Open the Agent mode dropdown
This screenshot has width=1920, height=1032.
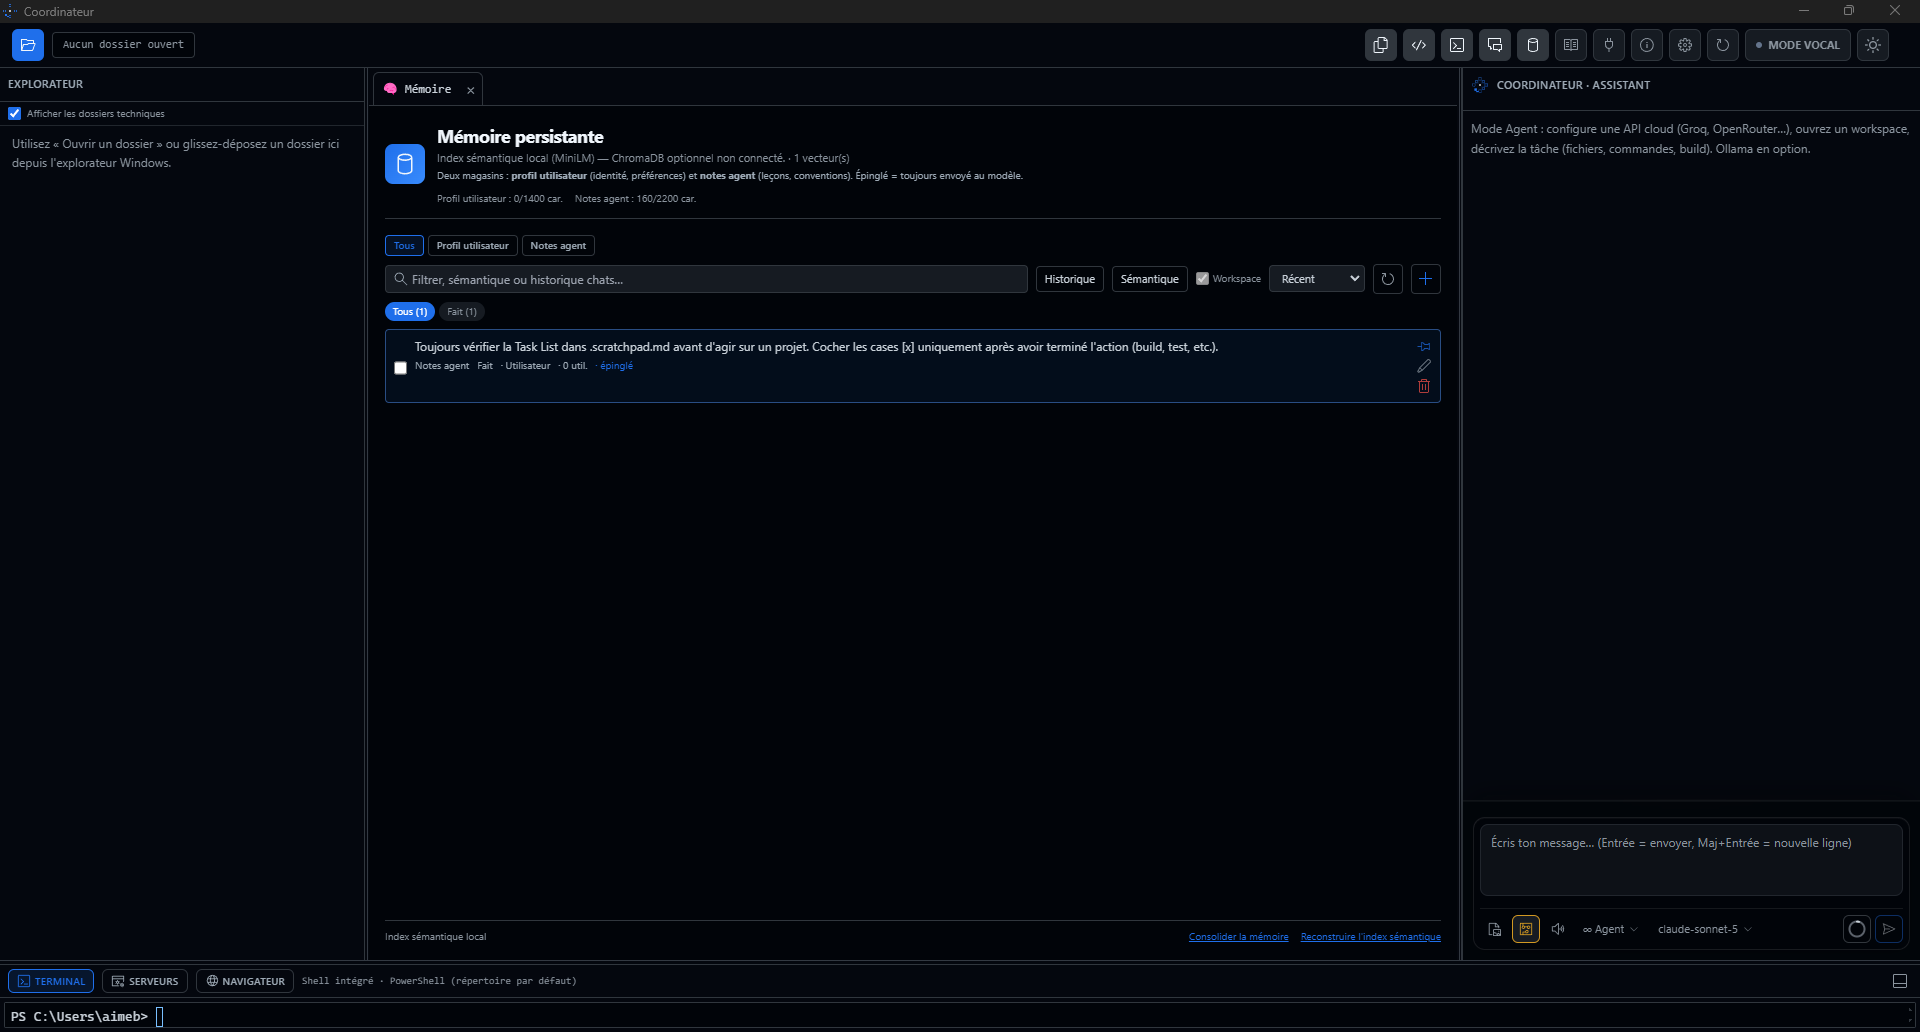point(1610,929)
